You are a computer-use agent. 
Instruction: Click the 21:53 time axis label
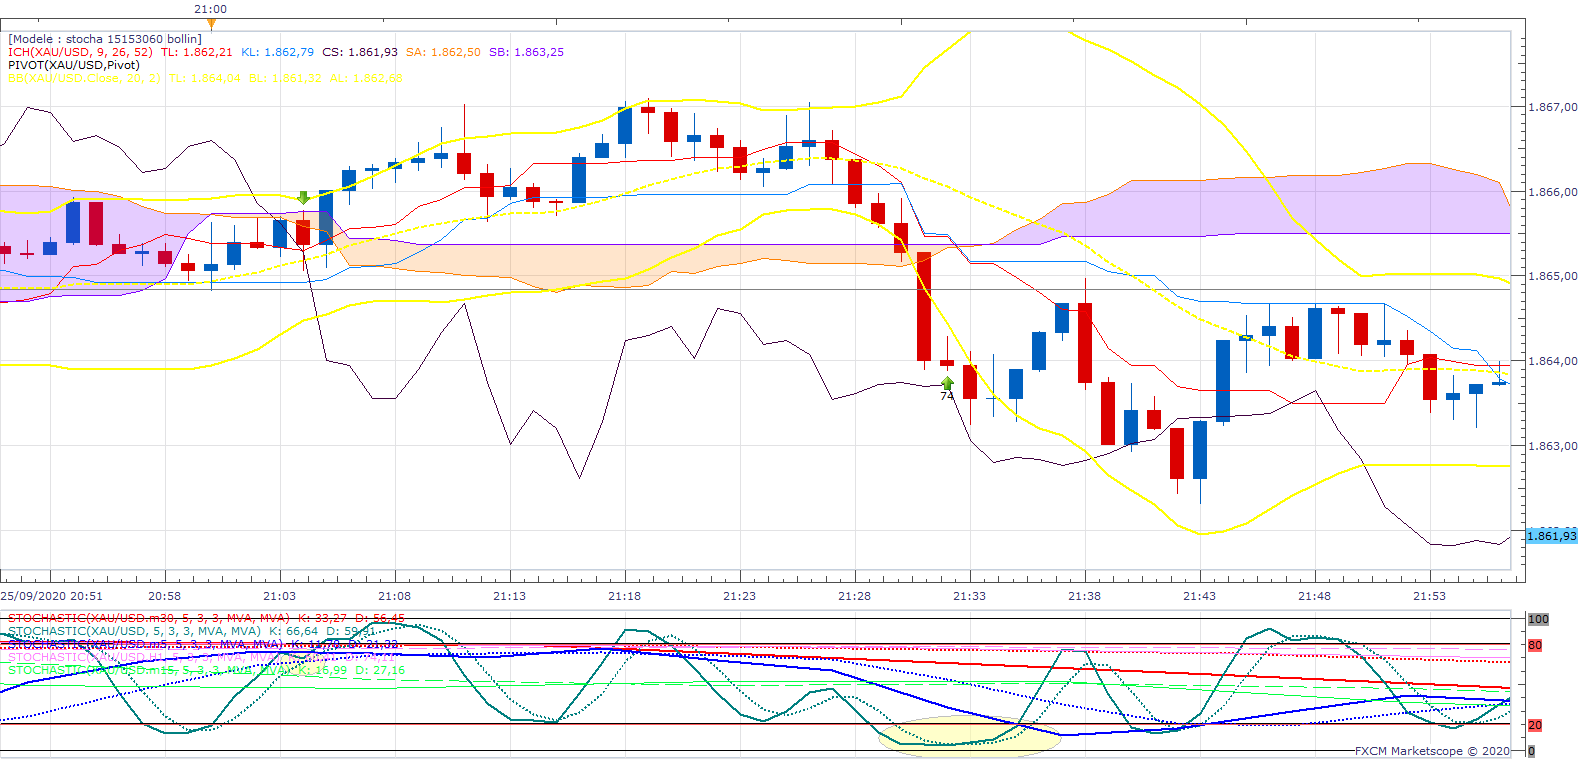(1429, 596)
